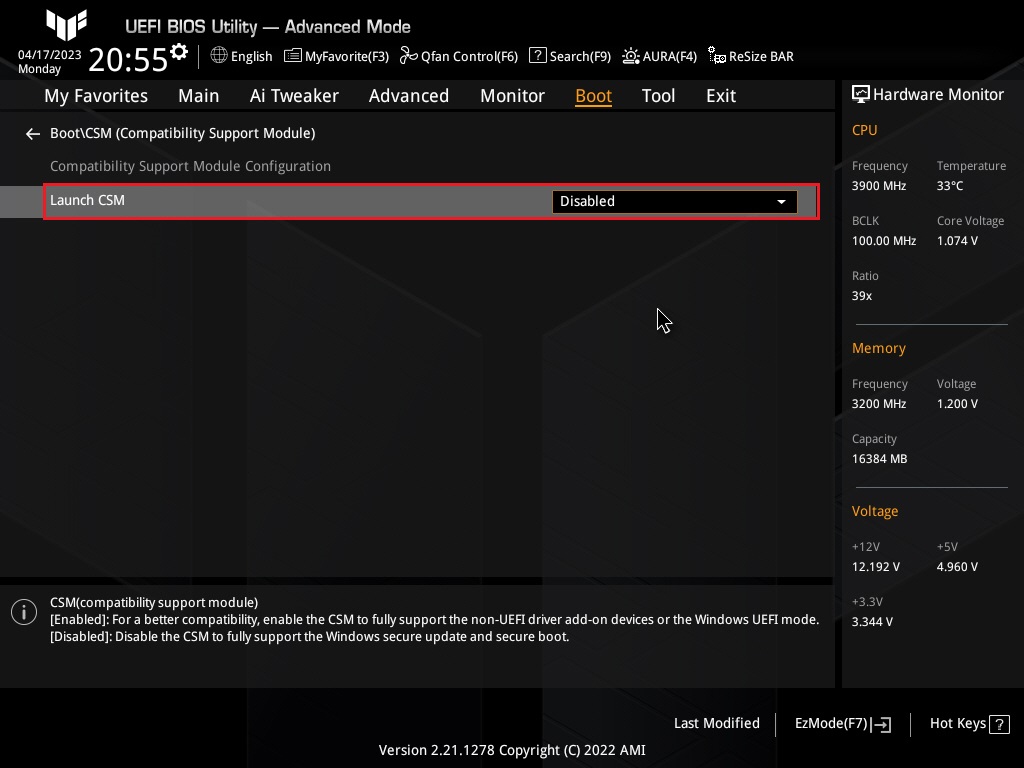The height and width of the screenshot is (768, 1024).
Task: Click MyFavorite(F3) label
Action: pyautogui.click(x=347, y=57)
